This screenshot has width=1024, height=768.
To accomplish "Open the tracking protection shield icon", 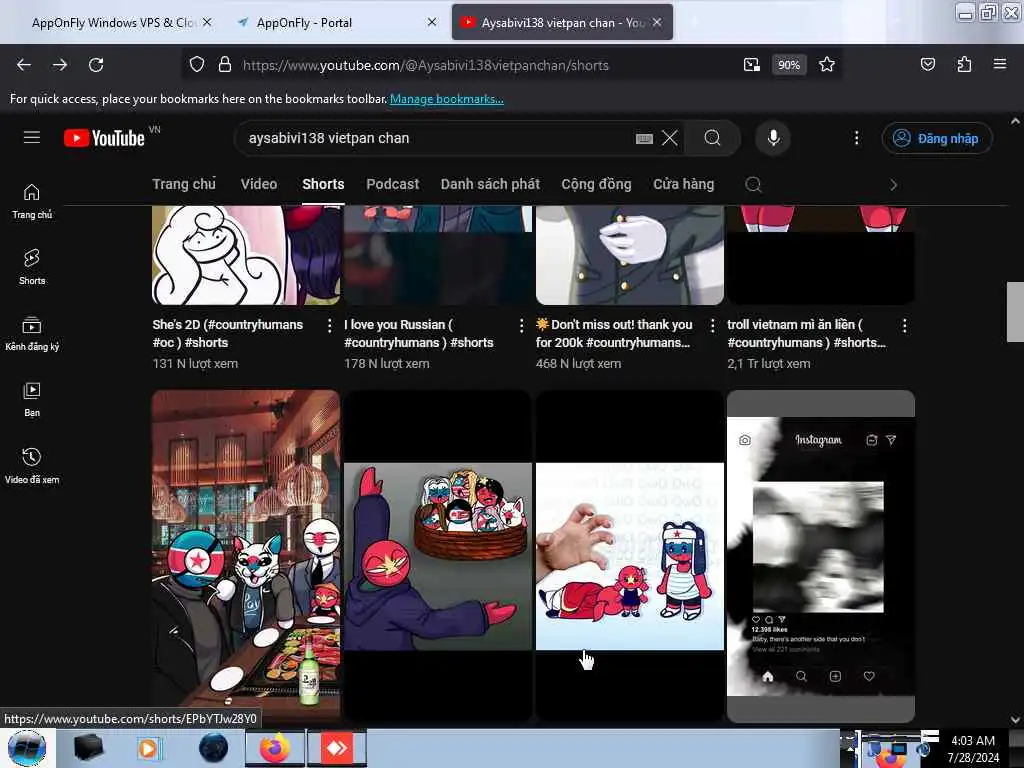I will click(197, 65).
